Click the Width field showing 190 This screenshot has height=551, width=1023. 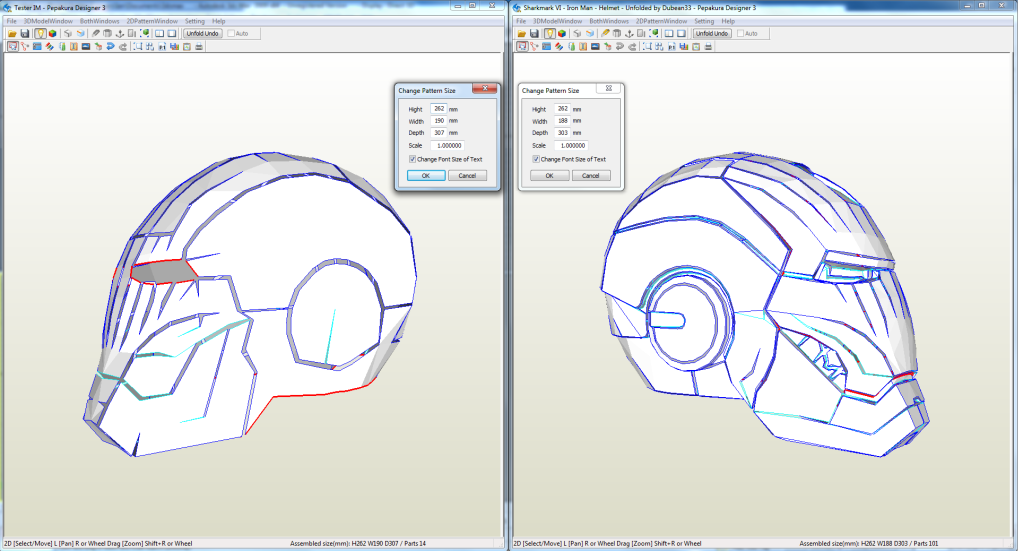[438, 121]
